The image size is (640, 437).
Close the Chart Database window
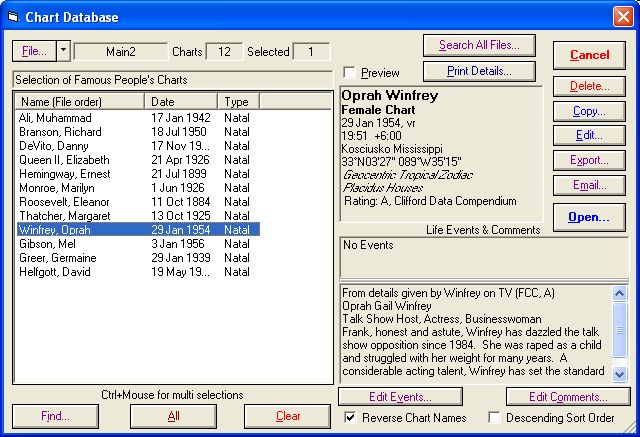coord(622,16)
